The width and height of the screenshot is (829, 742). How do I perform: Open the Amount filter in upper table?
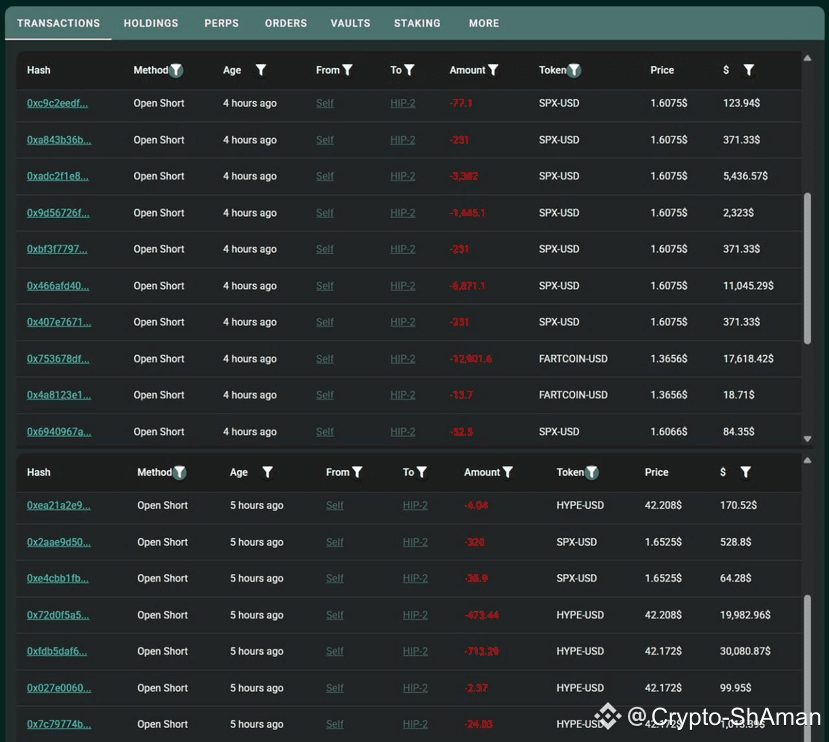click(x=493, y=70)
